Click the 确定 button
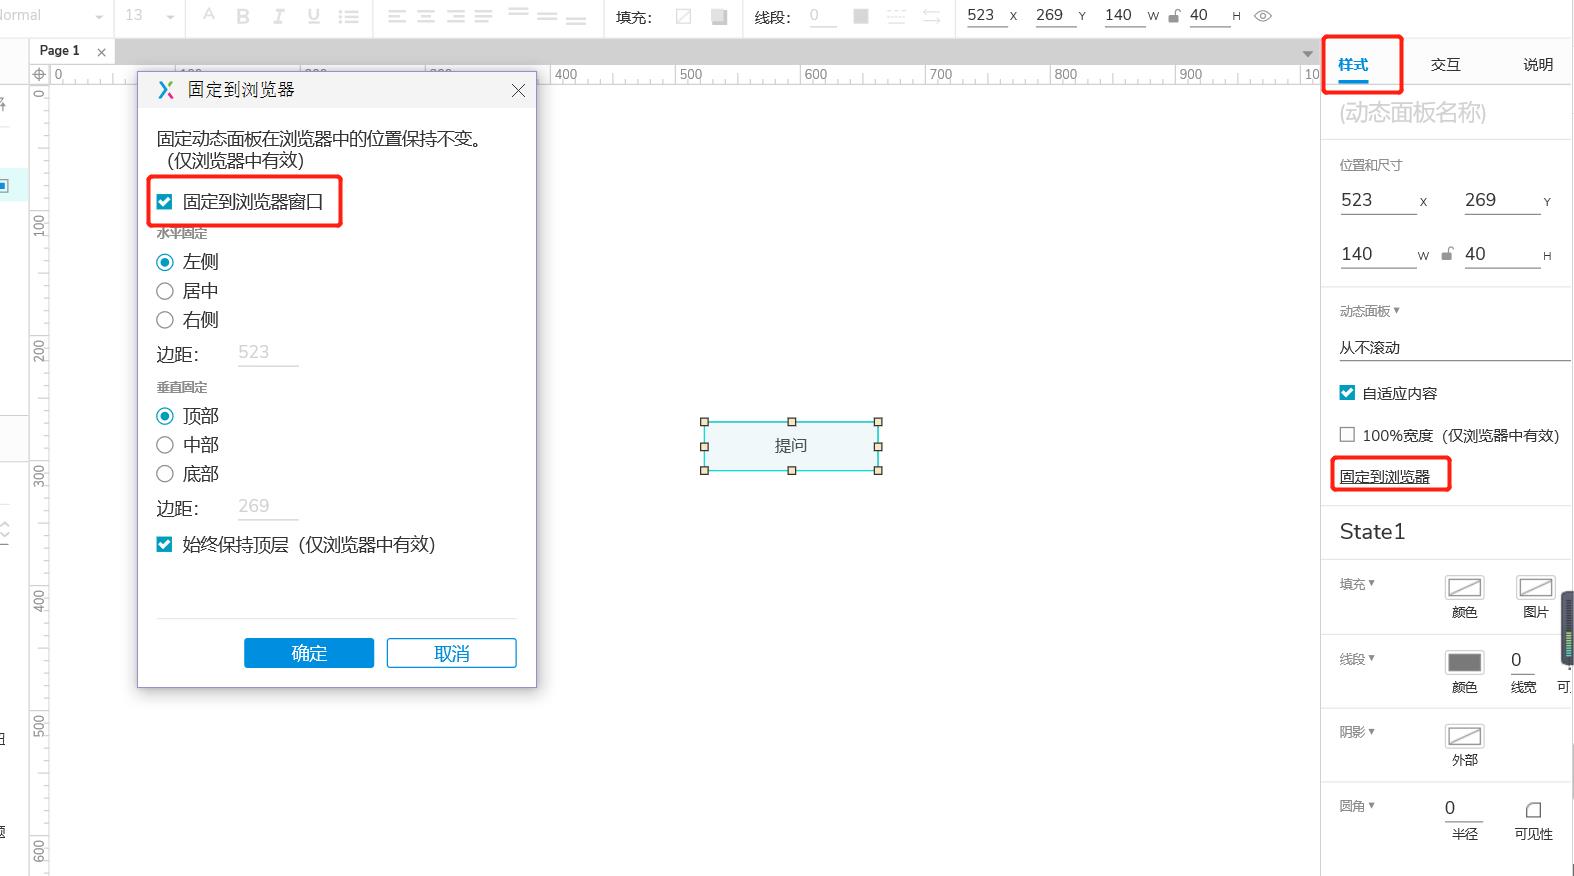1574x876 pixels. click(x=309, y=653)
